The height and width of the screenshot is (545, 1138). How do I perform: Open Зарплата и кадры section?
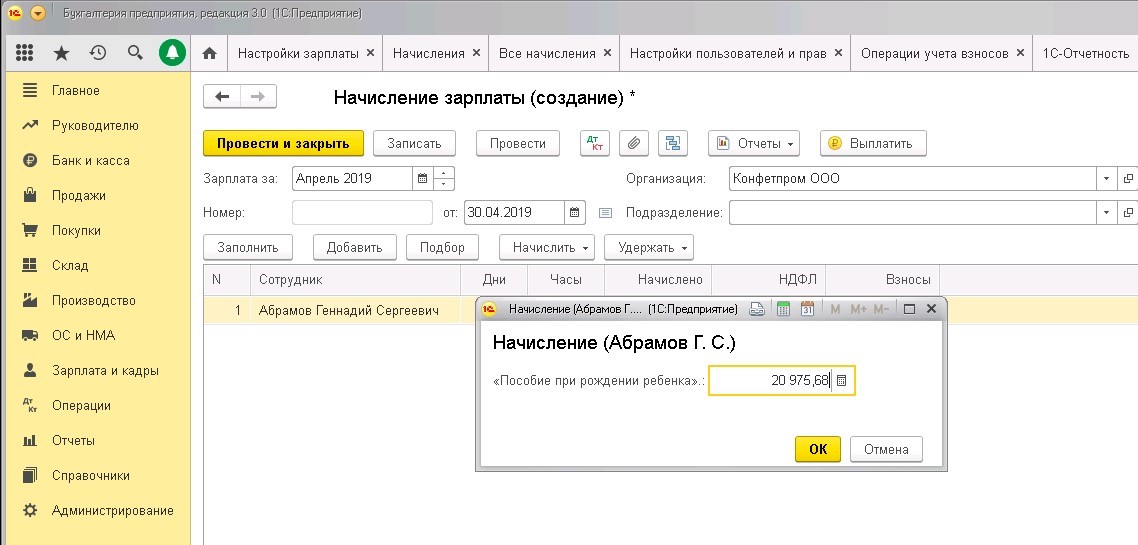click(105, 370)
